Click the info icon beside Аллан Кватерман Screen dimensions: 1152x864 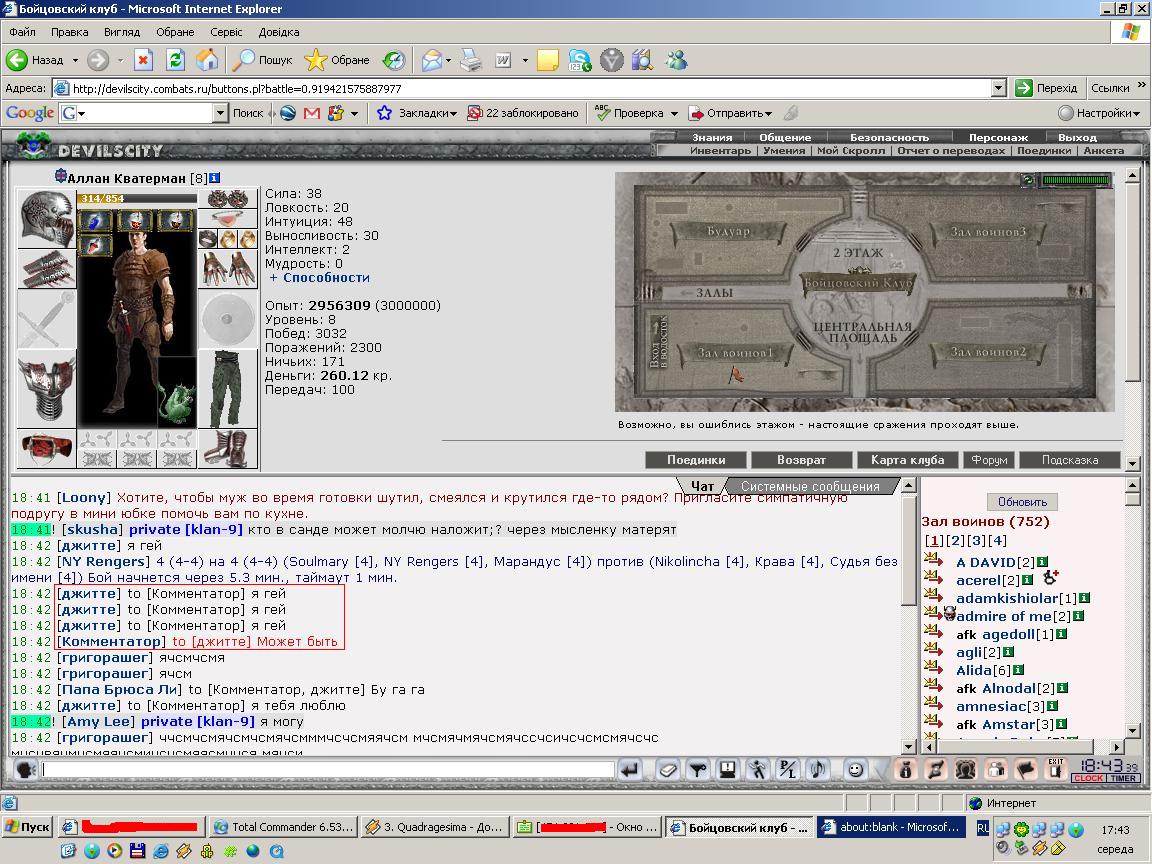215,178
